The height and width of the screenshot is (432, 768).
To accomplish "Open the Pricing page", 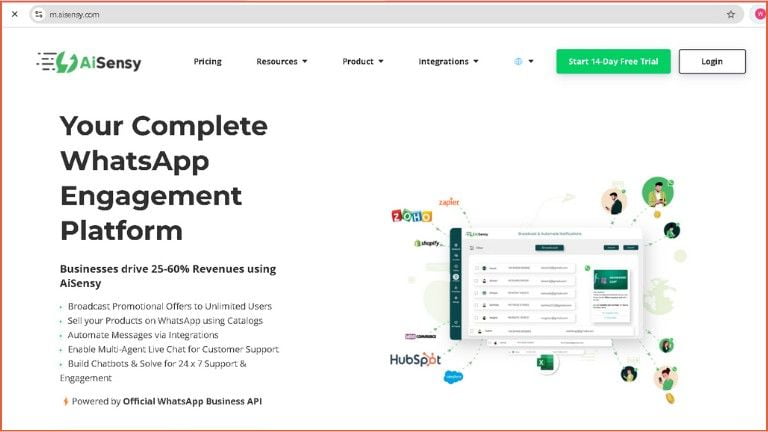I will coord(208,61).
